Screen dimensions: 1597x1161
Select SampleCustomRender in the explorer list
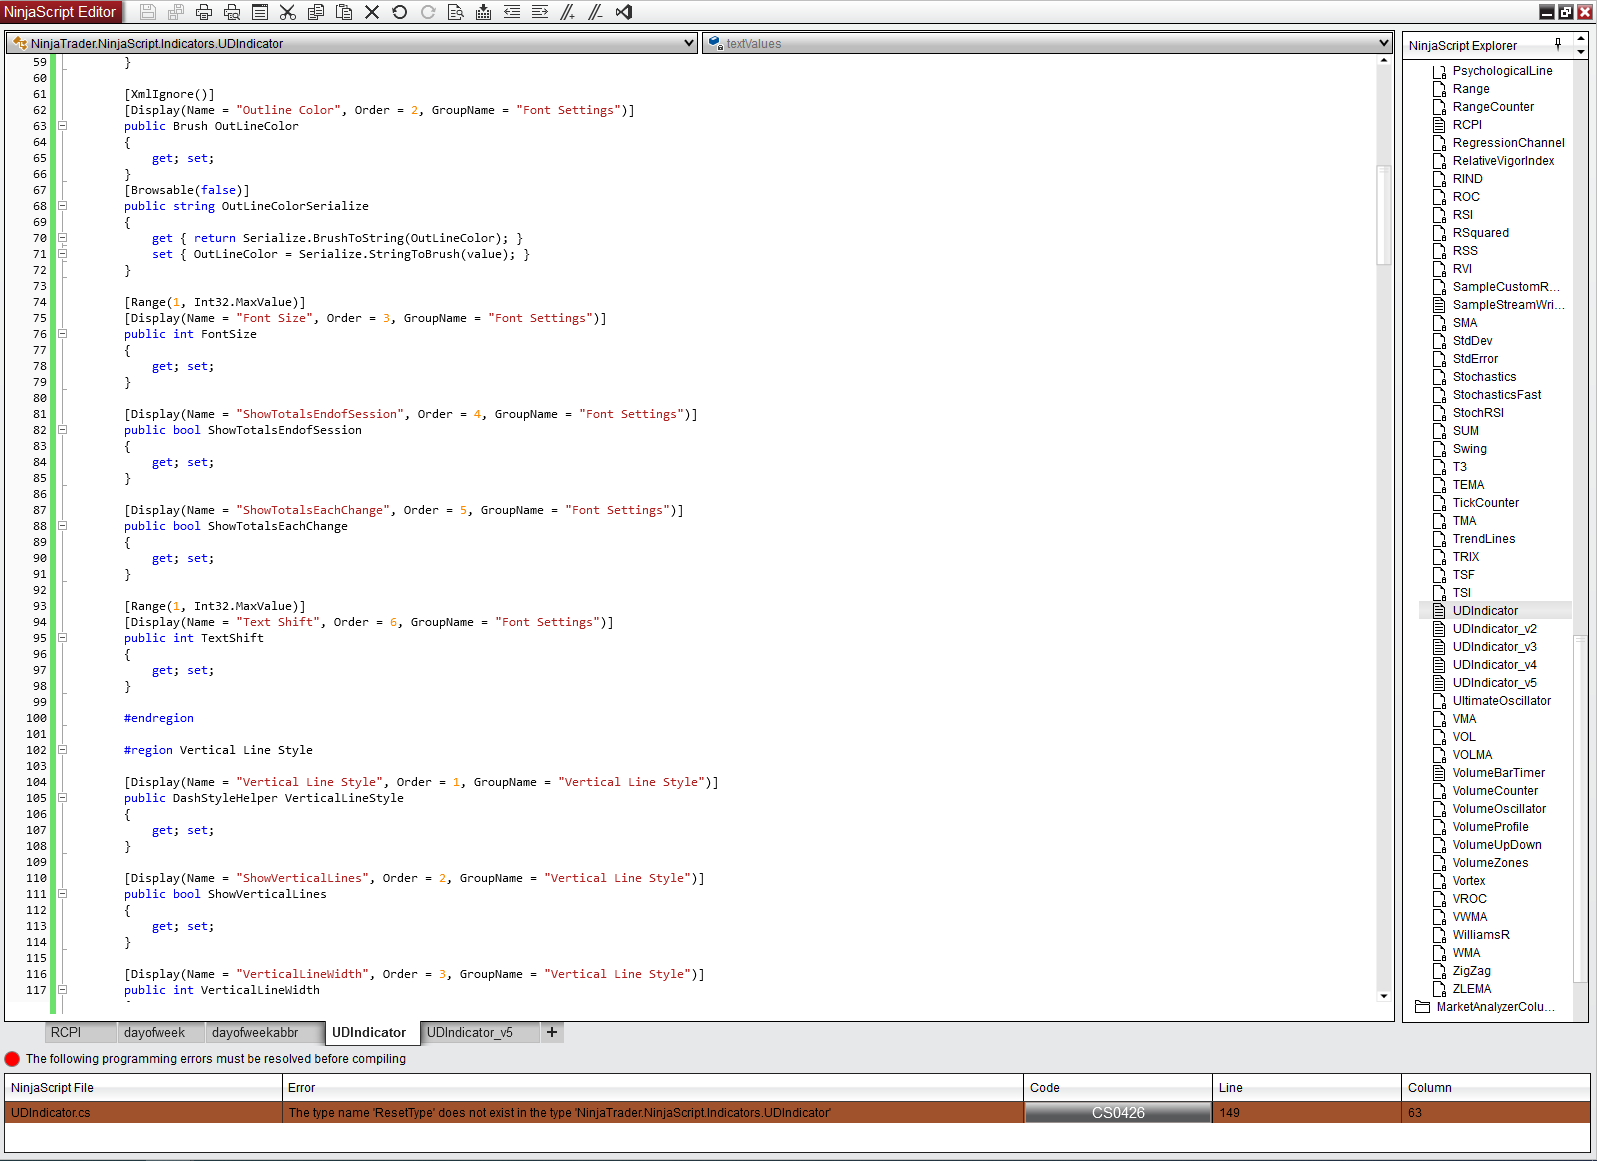pos(1506,287)
